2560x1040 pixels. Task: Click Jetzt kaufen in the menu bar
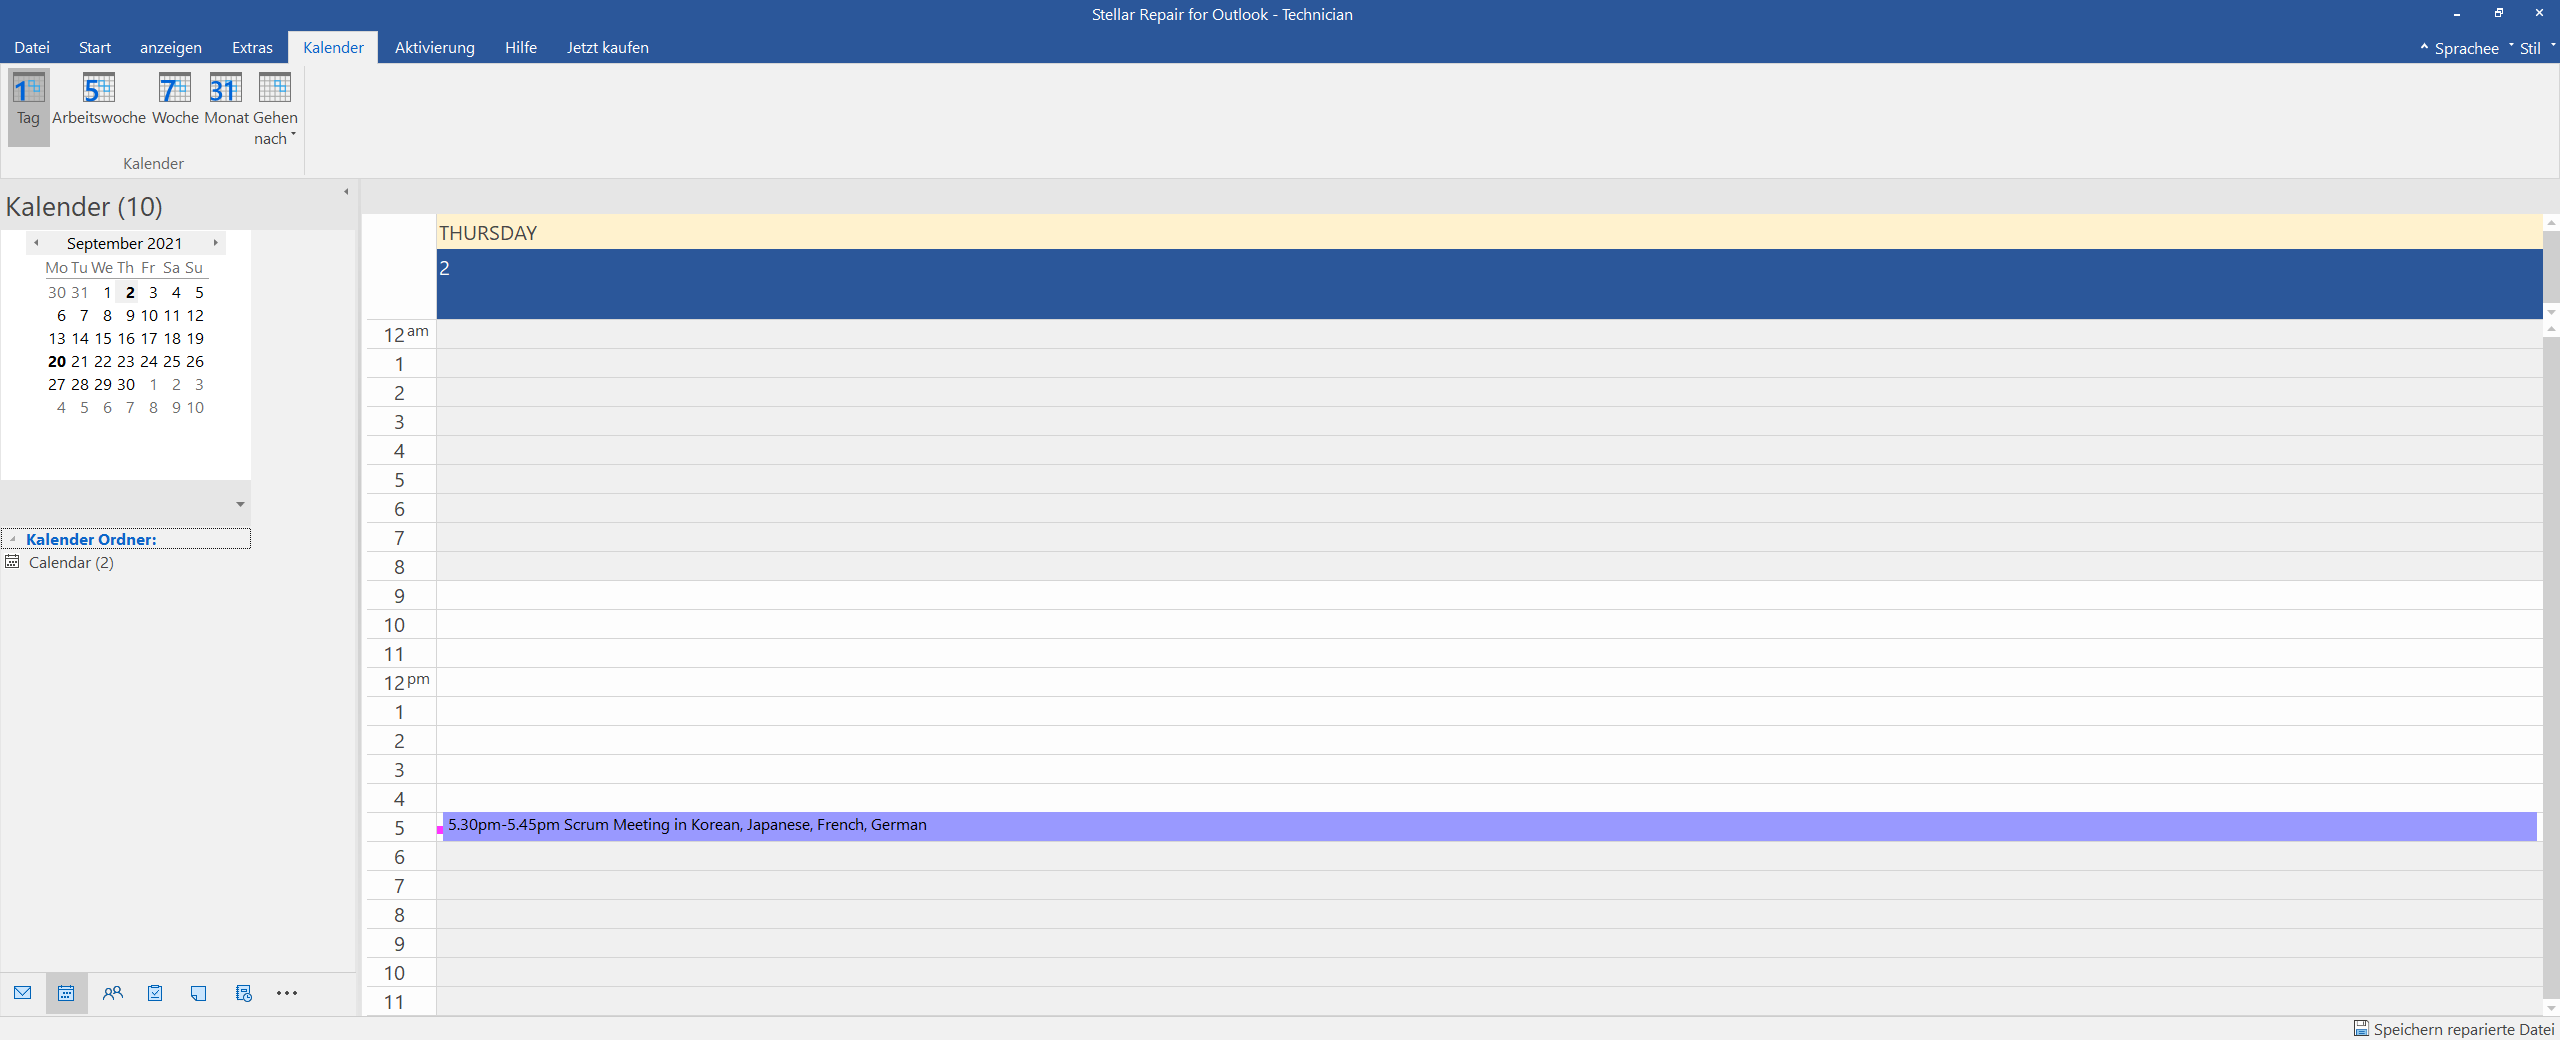point(607,48)
